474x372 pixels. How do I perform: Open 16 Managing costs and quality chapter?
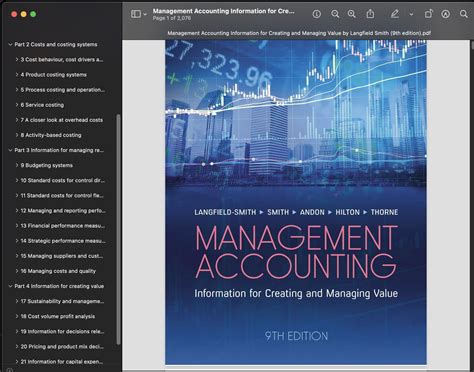58,271
